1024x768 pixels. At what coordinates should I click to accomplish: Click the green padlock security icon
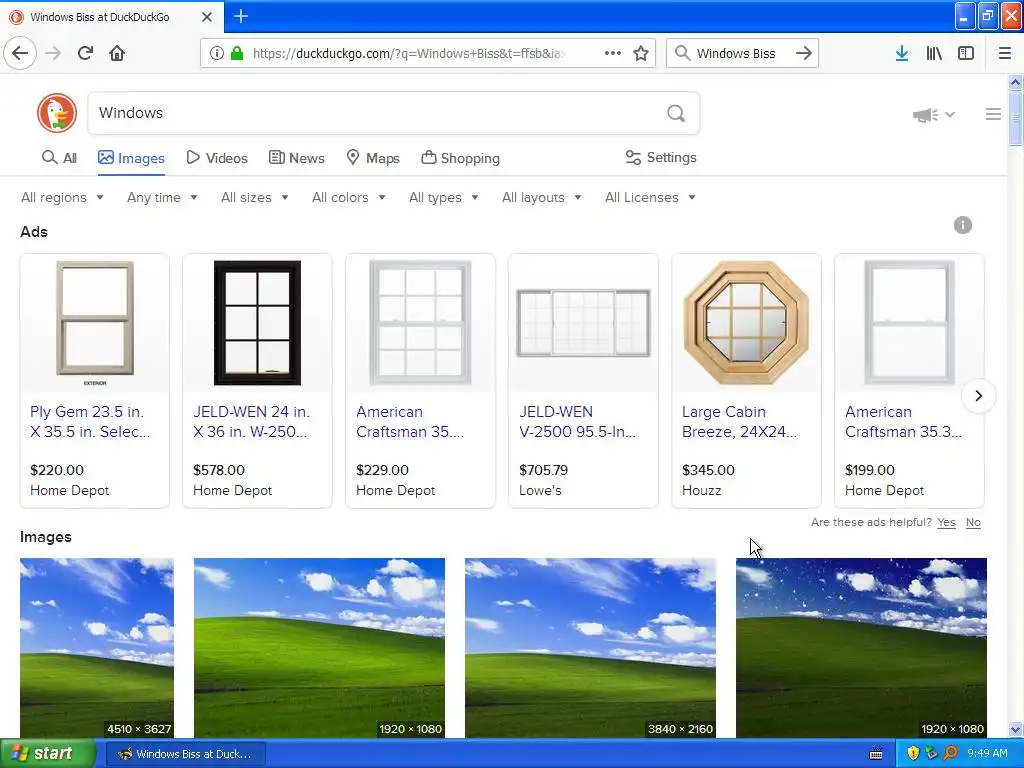[x=236, y=53]
